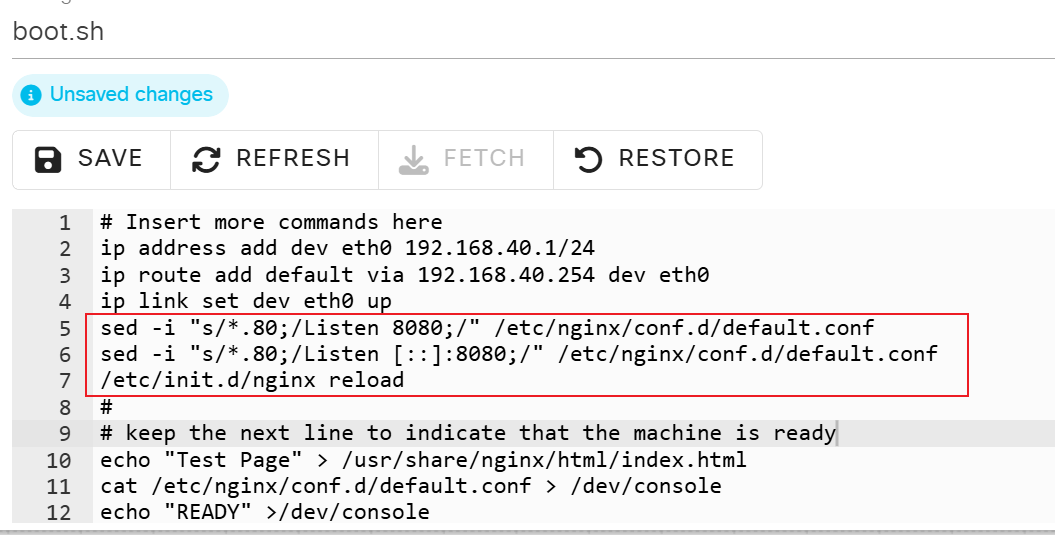The image size is (1055, 535).
Task: Choose the RESTORE button text
Action: [676, 158]
